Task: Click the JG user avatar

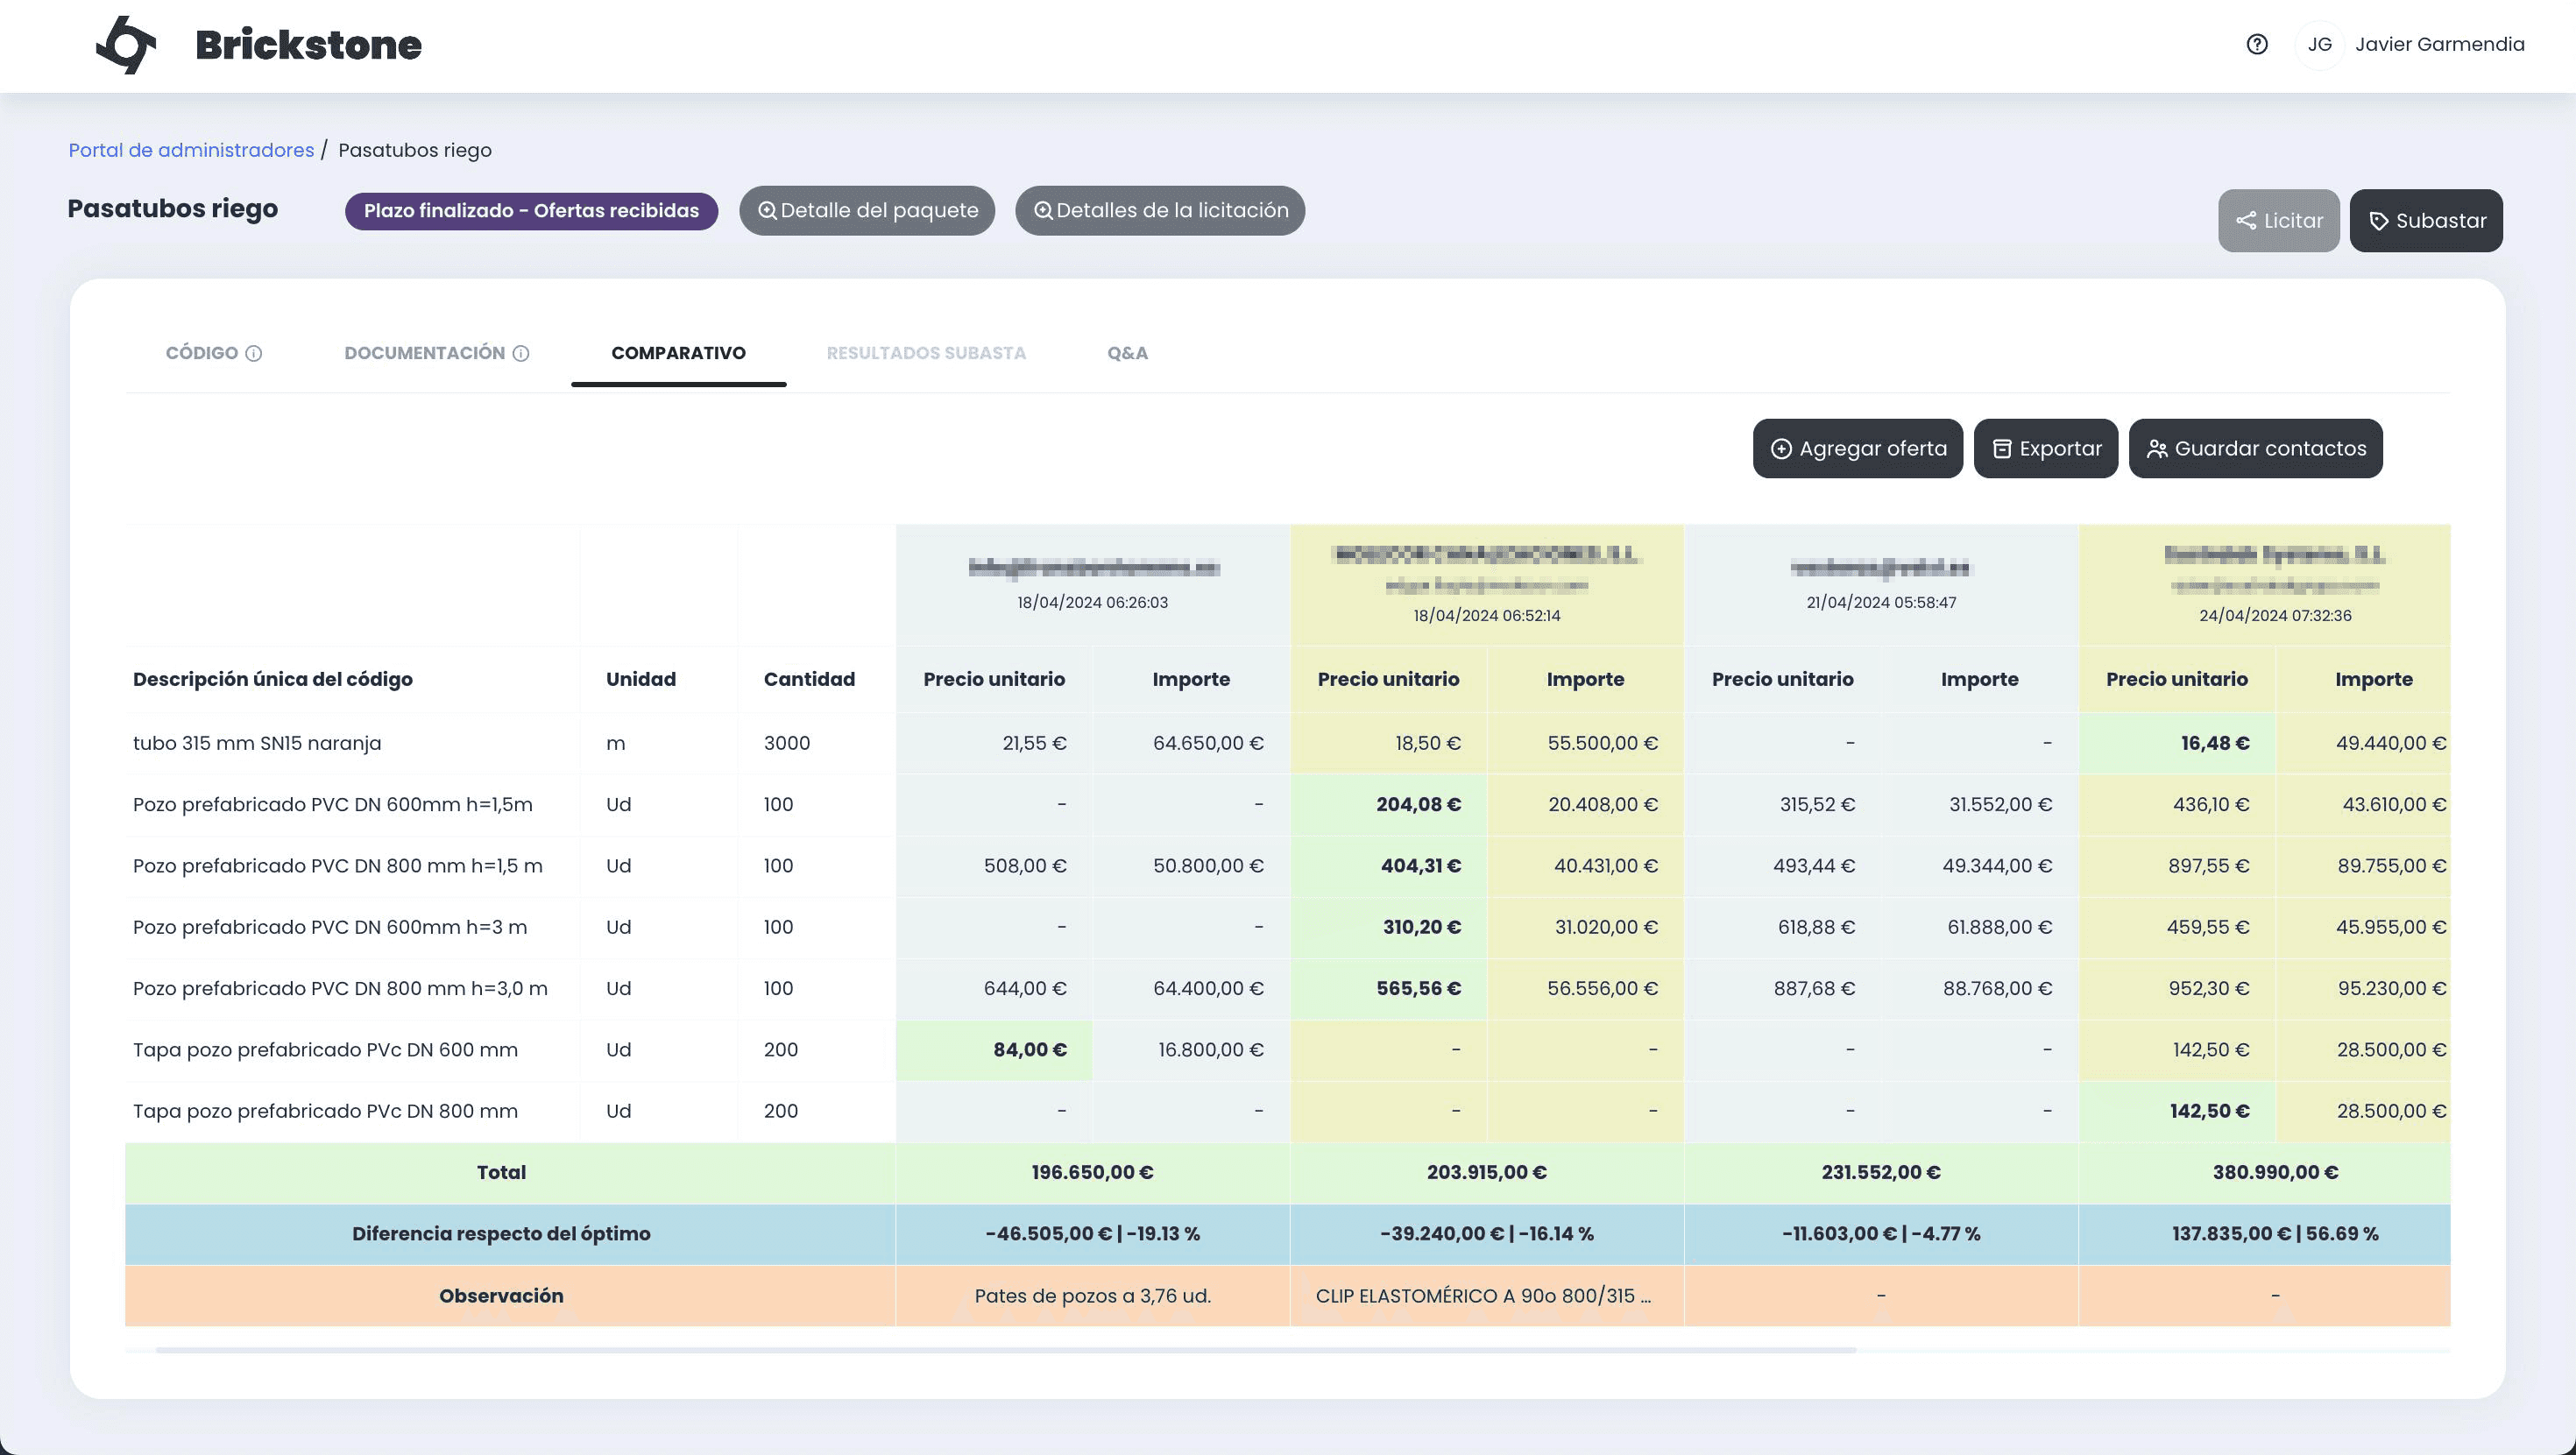Action: point(2319,44)
